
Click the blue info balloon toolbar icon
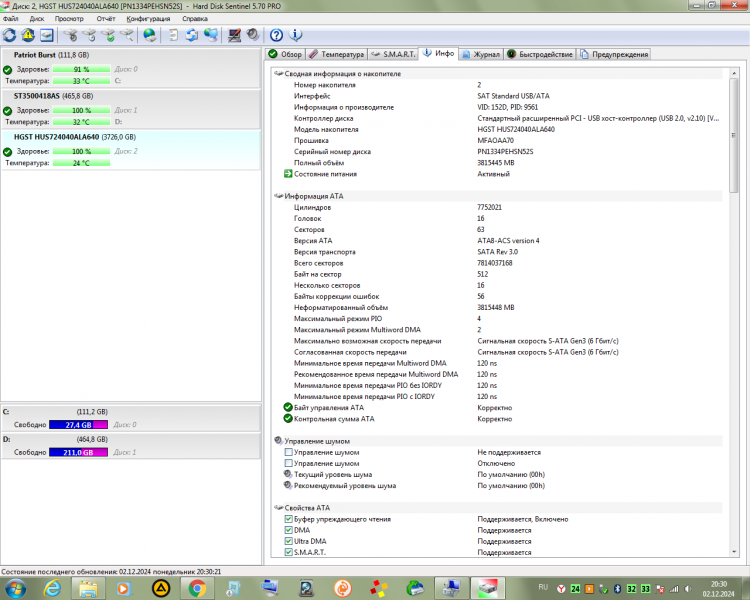pyautogui.click(x=296, y=35)
